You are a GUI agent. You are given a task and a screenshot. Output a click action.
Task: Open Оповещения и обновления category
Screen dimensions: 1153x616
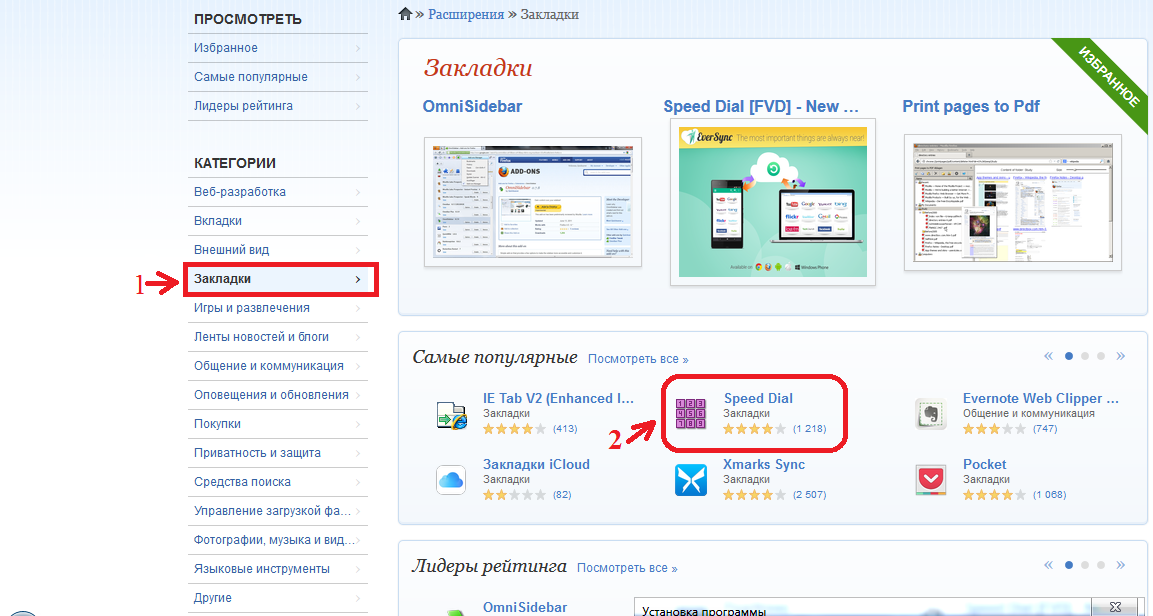point(278,395)
